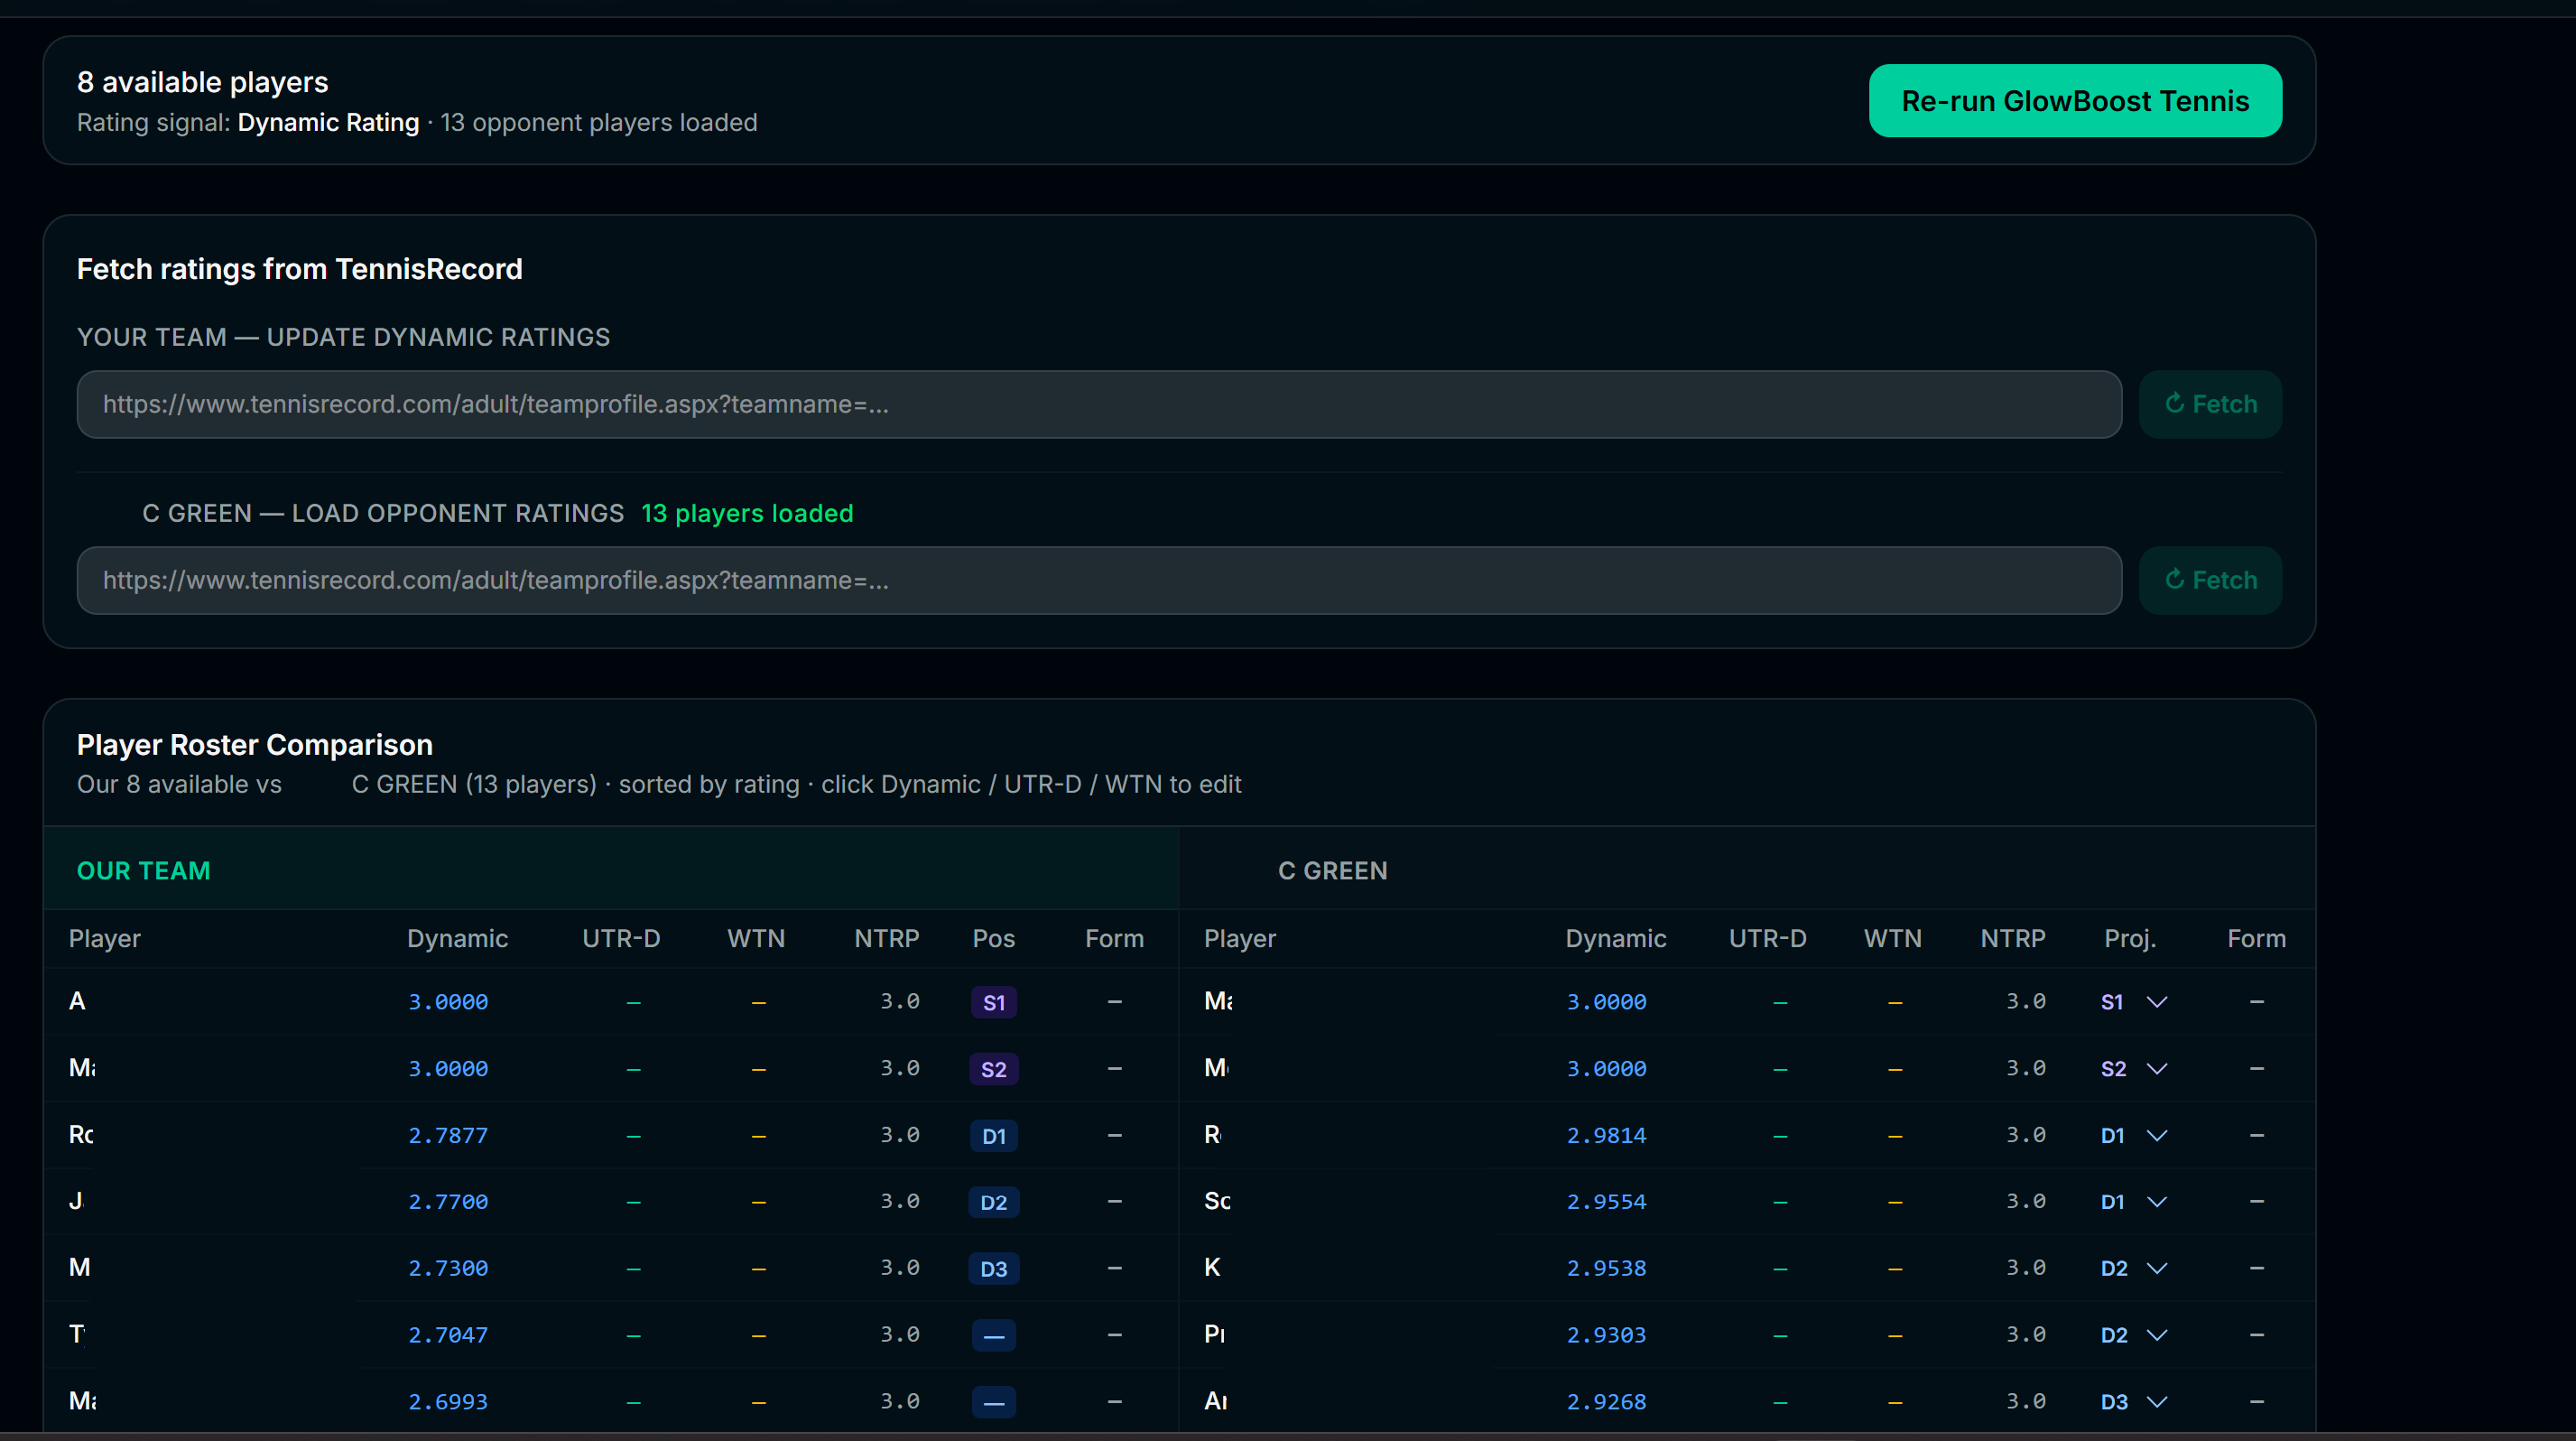Click the empty position badge in 2.7047 row
The height and width of the screenshot is (1441, 2576).
994,1335
